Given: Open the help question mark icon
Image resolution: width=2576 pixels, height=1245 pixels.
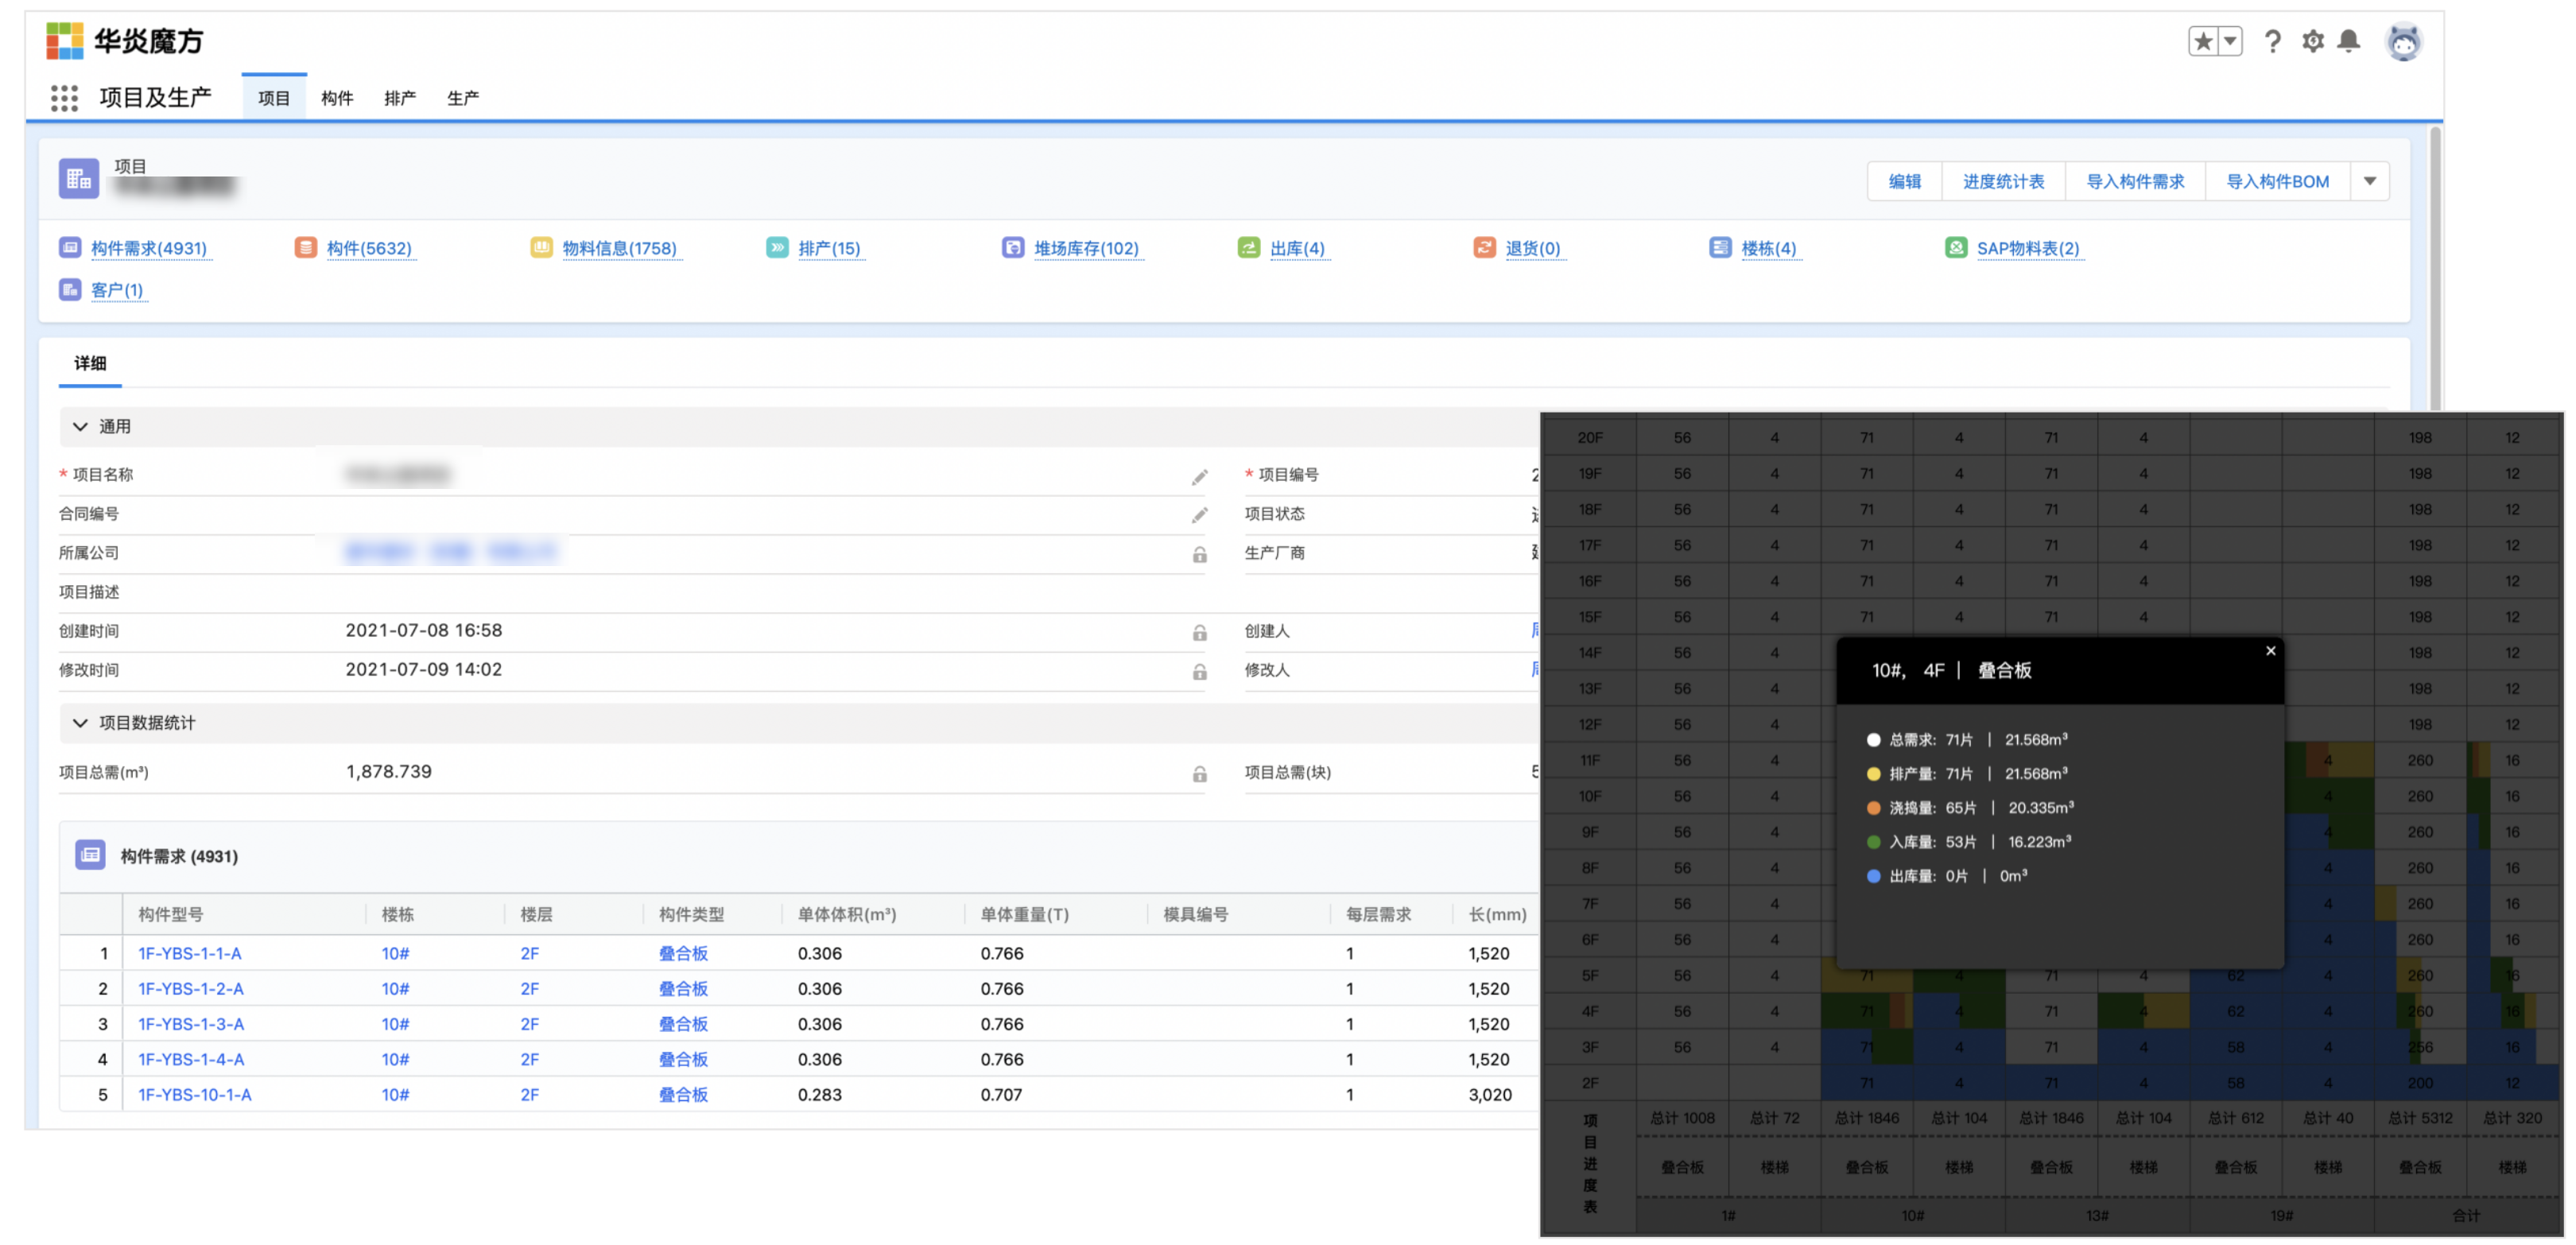Looking at the screenshot, I should (2272, 41).
